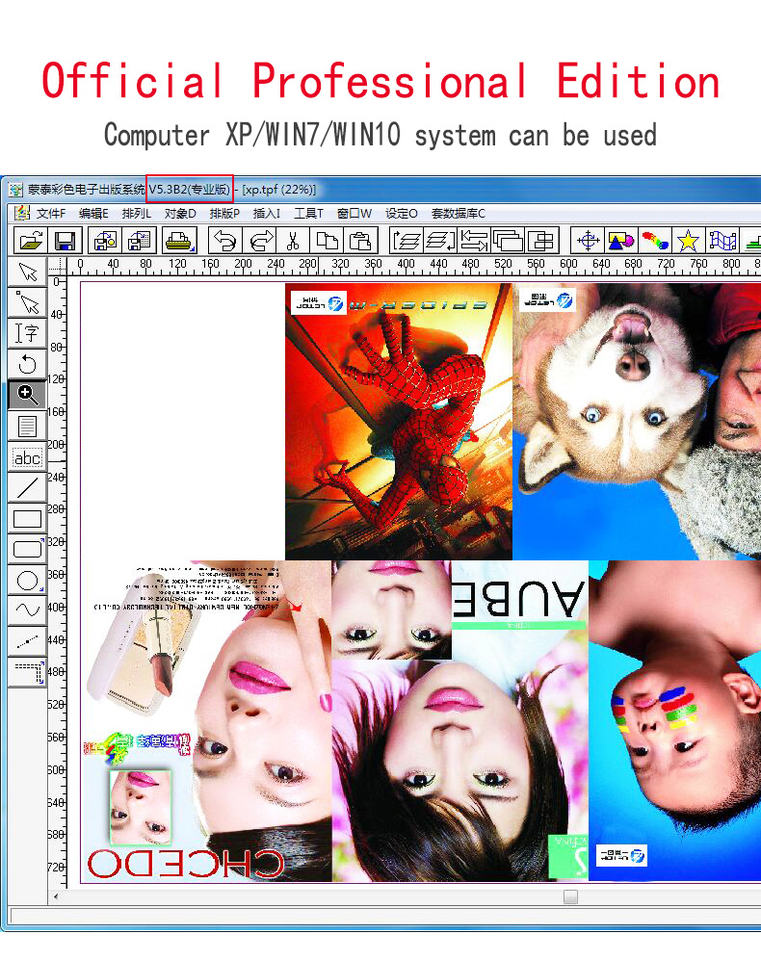
Task: Click the Paste clipboard icon
Action: pyautogui.click(x=361, y=241)
